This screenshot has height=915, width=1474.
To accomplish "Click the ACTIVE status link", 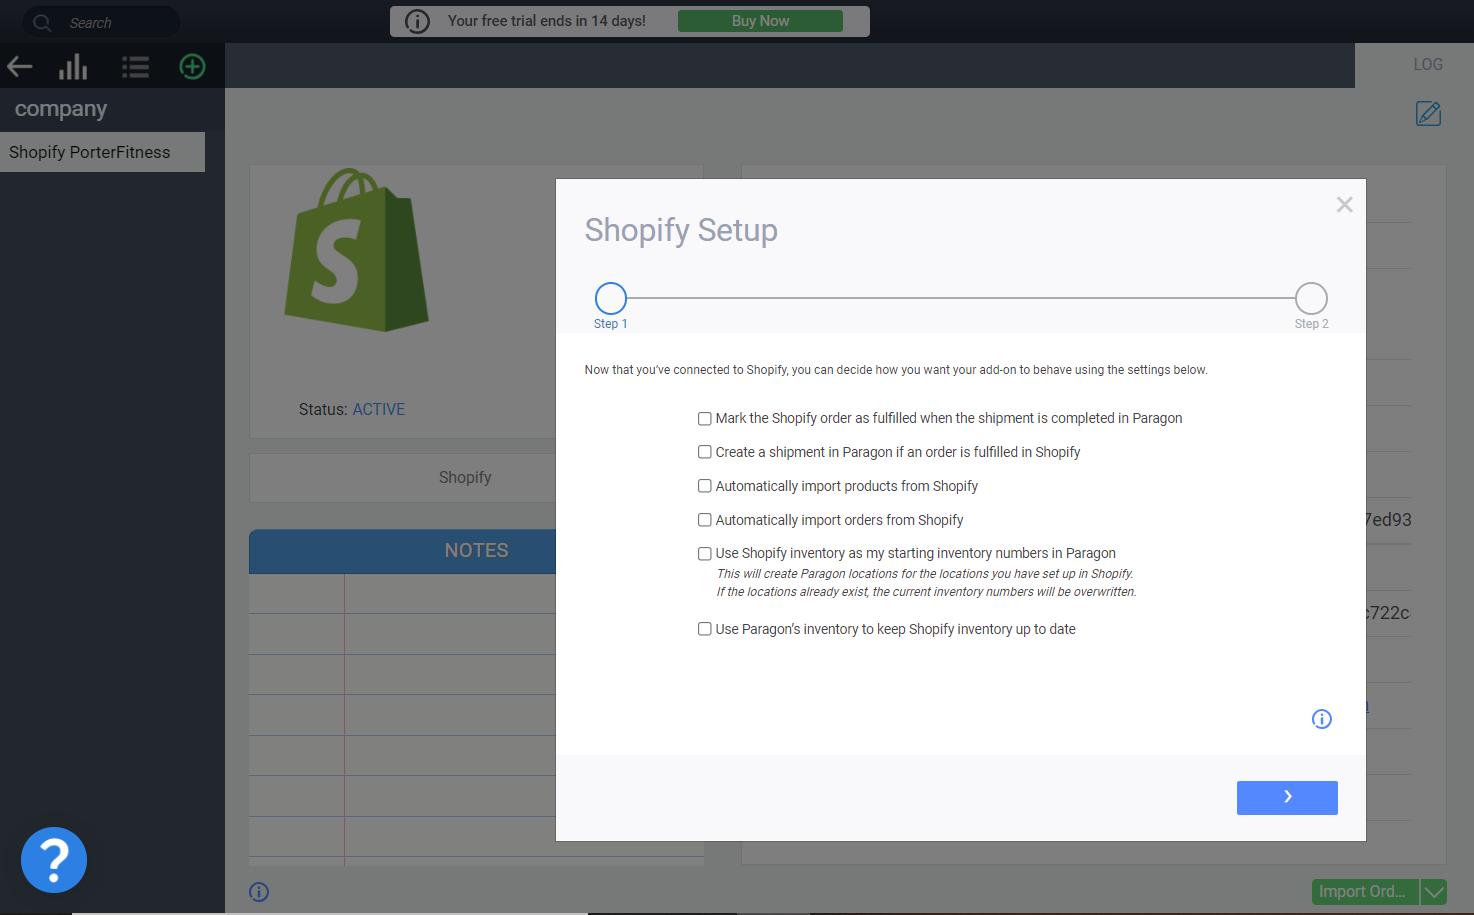I will pyautogui.click(x=379, y=410).
